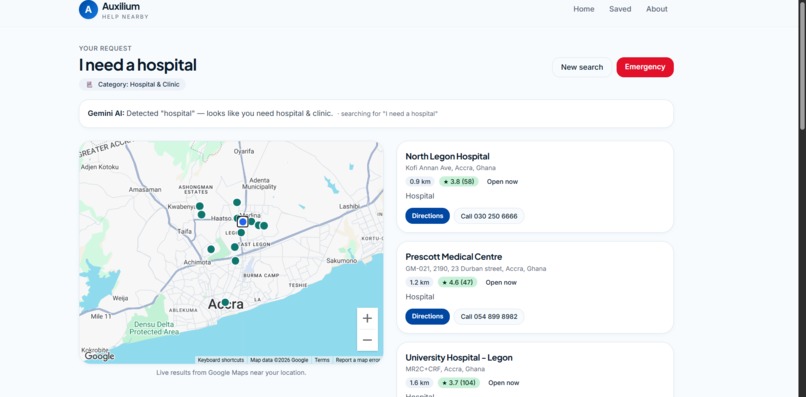Click the blue current location marker
This screenshot has width=806, height=397.
point(243,222)
